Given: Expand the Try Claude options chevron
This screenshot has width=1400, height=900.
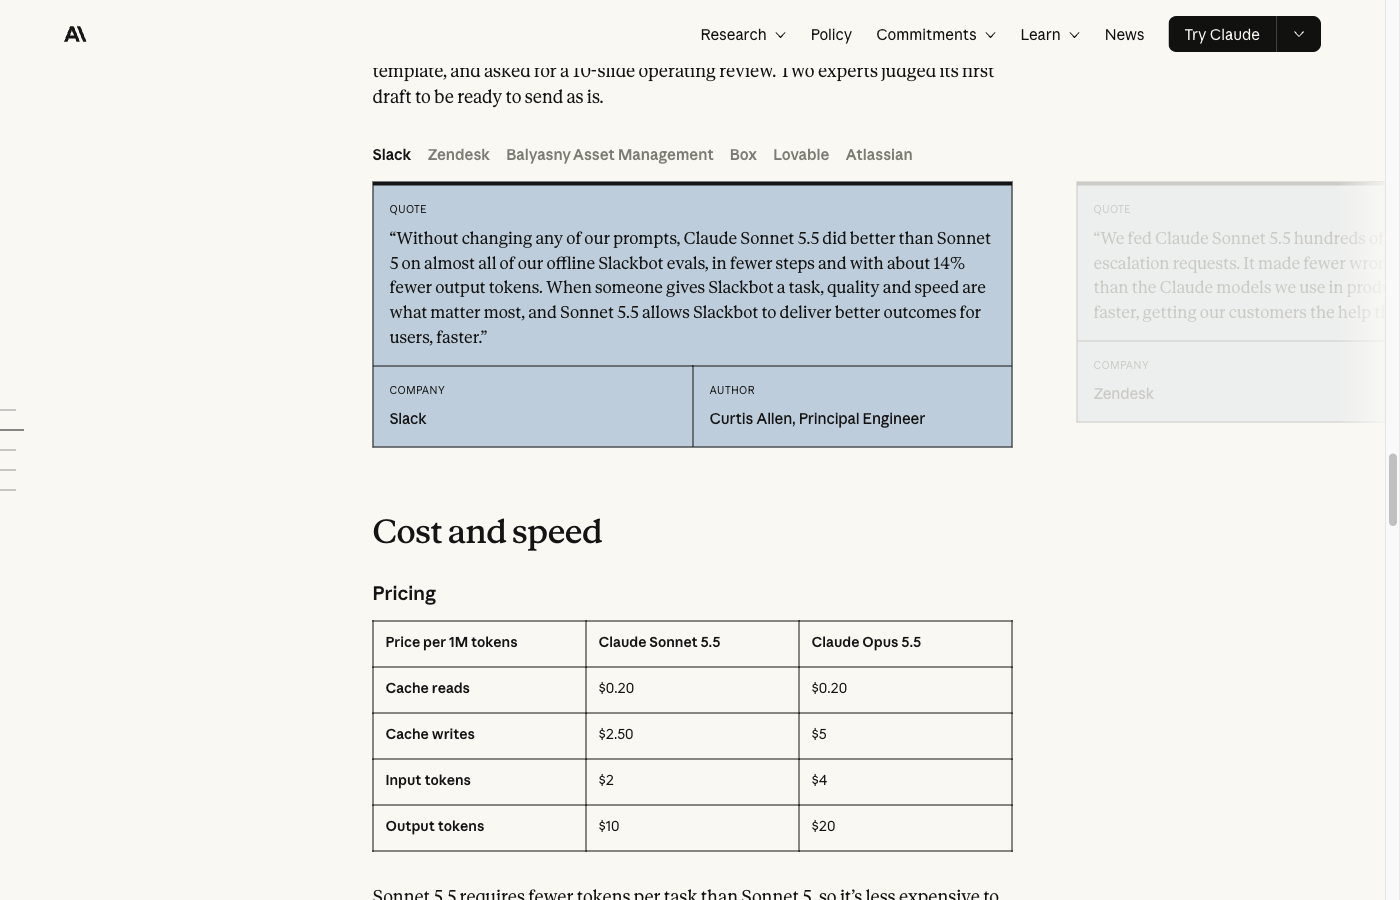Looking at the screenshot, I should (1299, 34).
